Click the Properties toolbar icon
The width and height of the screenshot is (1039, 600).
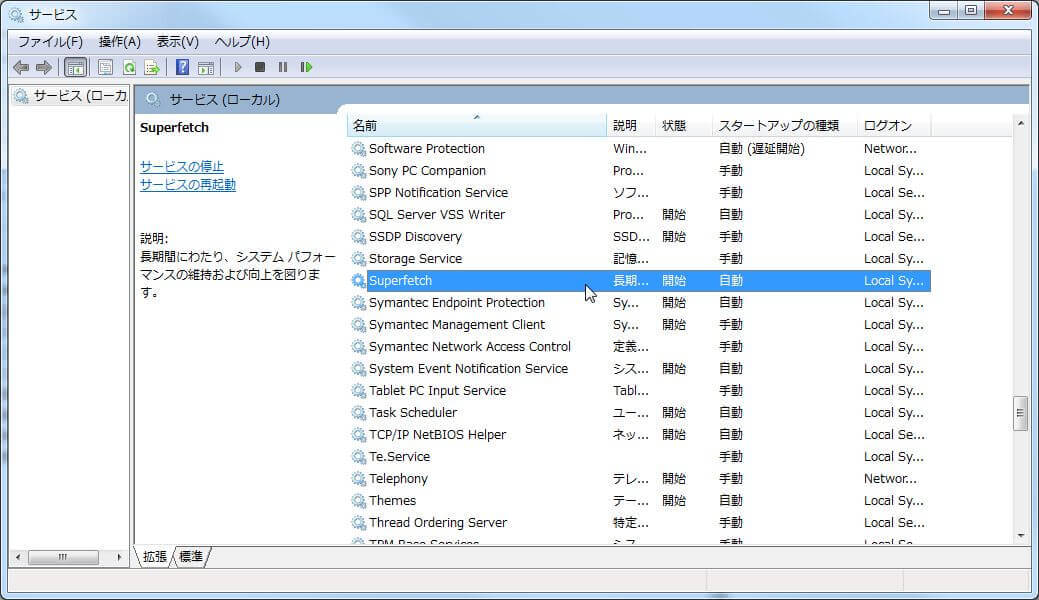click(x=105, y=67)
